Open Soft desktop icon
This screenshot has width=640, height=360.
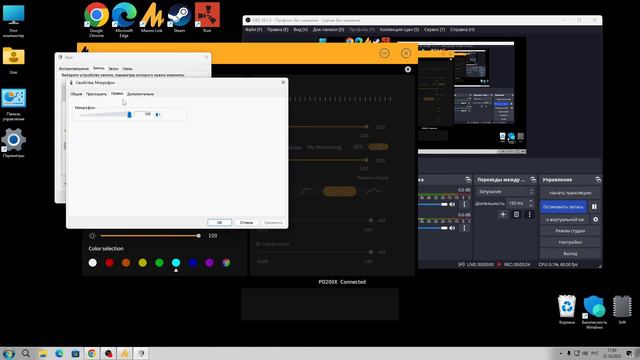[622, 310]
